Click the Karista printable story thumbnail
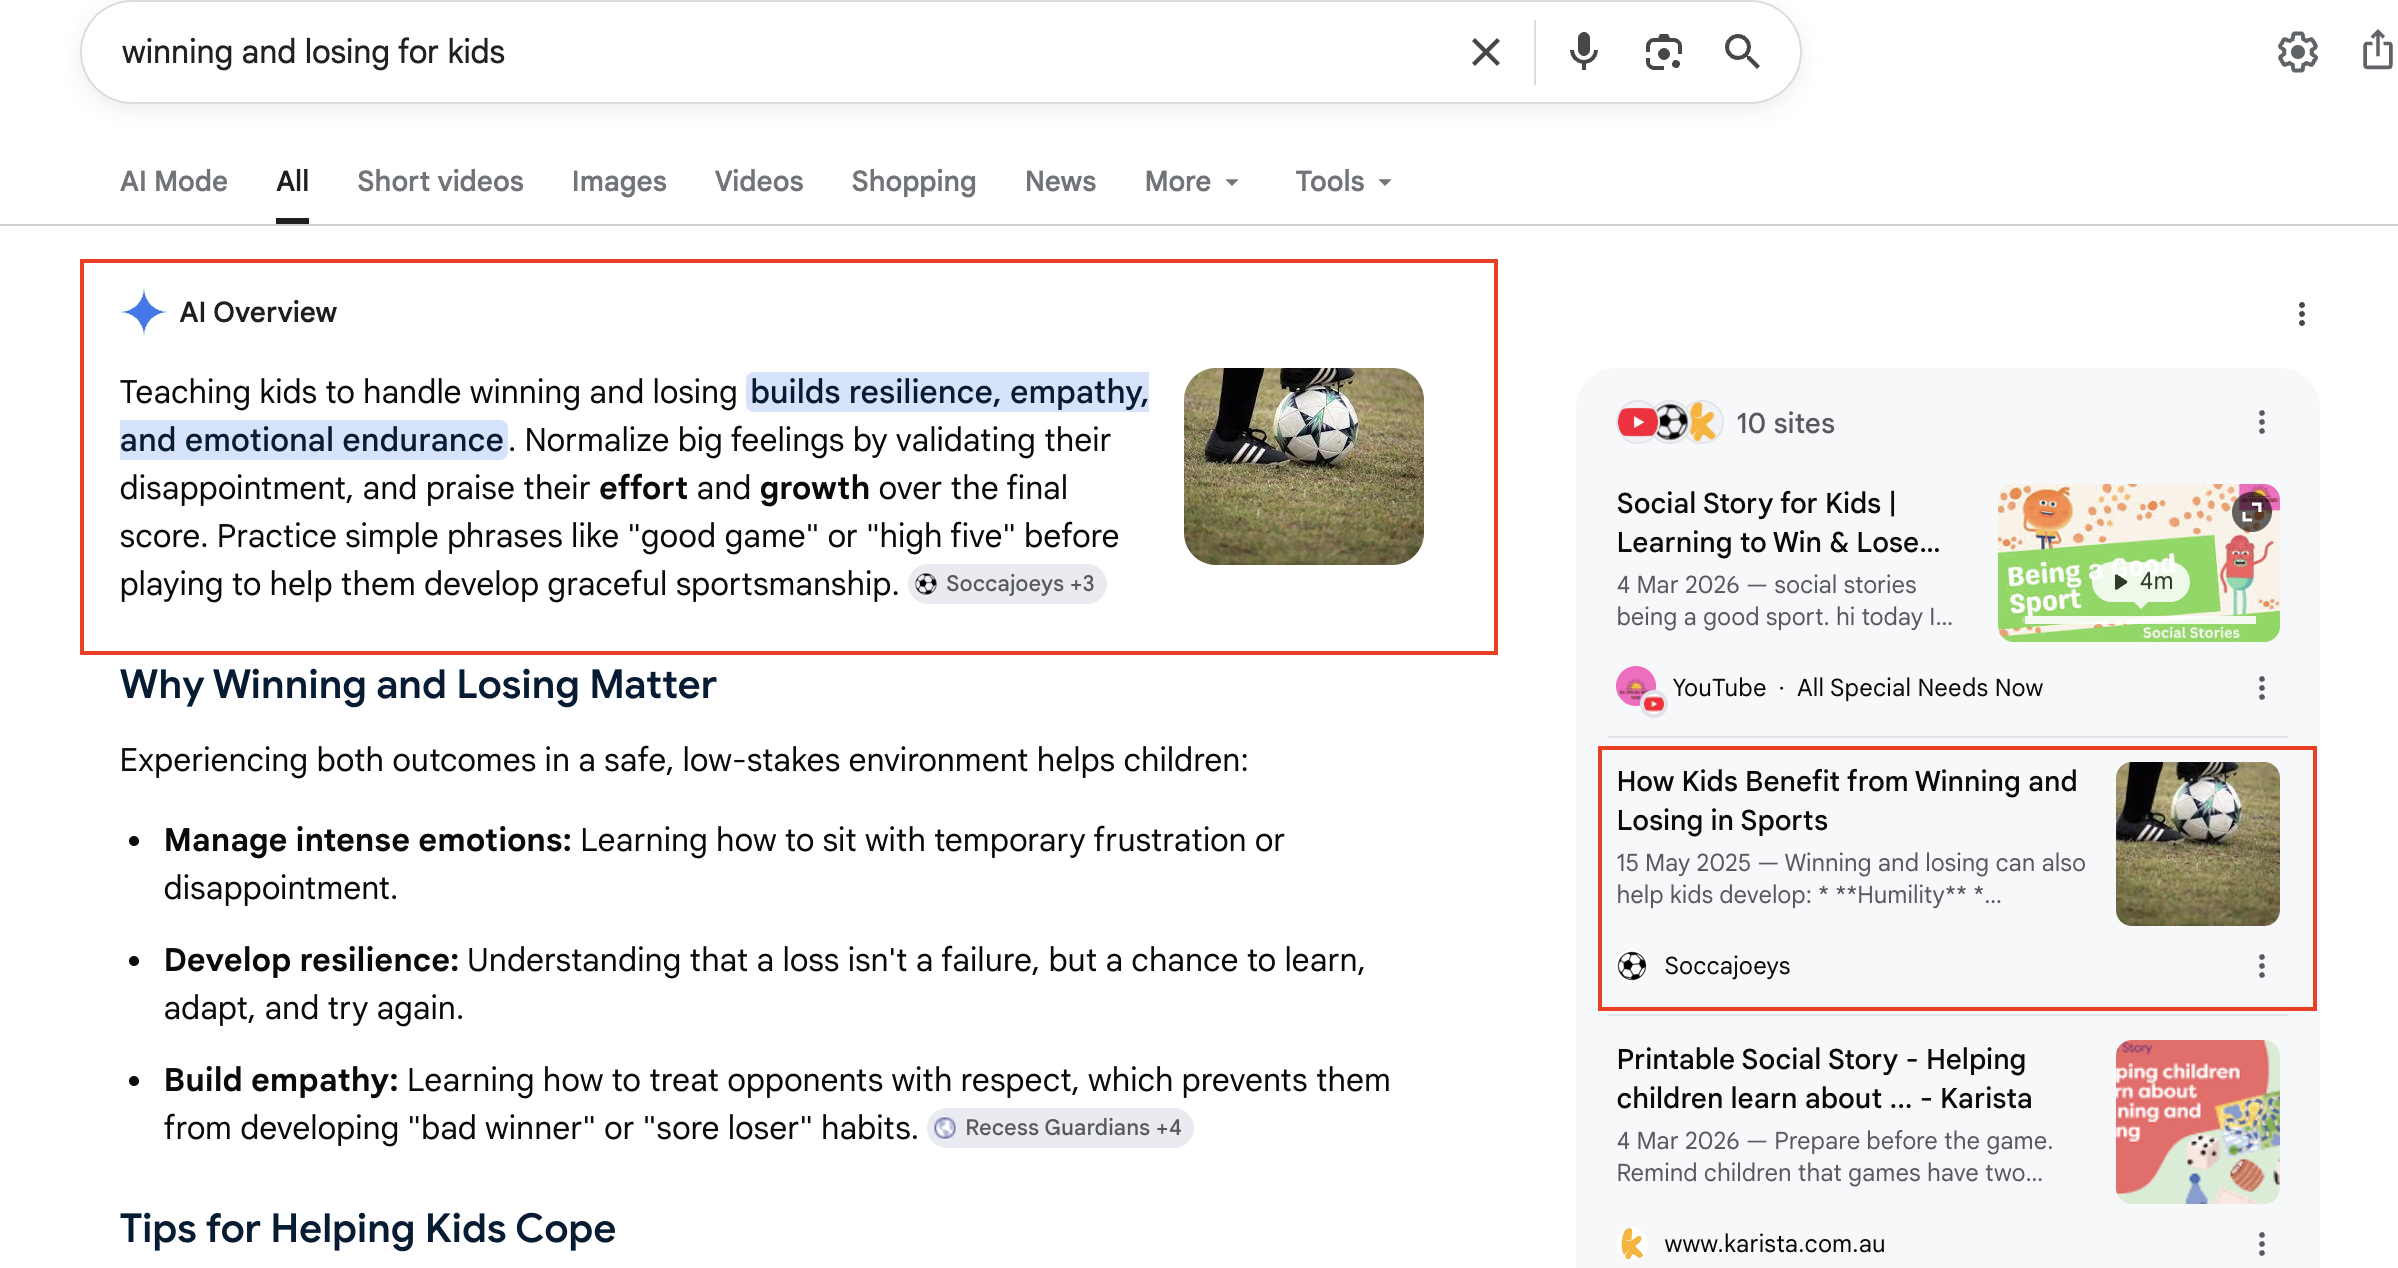This screenshot has height=1268, width=2398. tap(2197, 1122)
